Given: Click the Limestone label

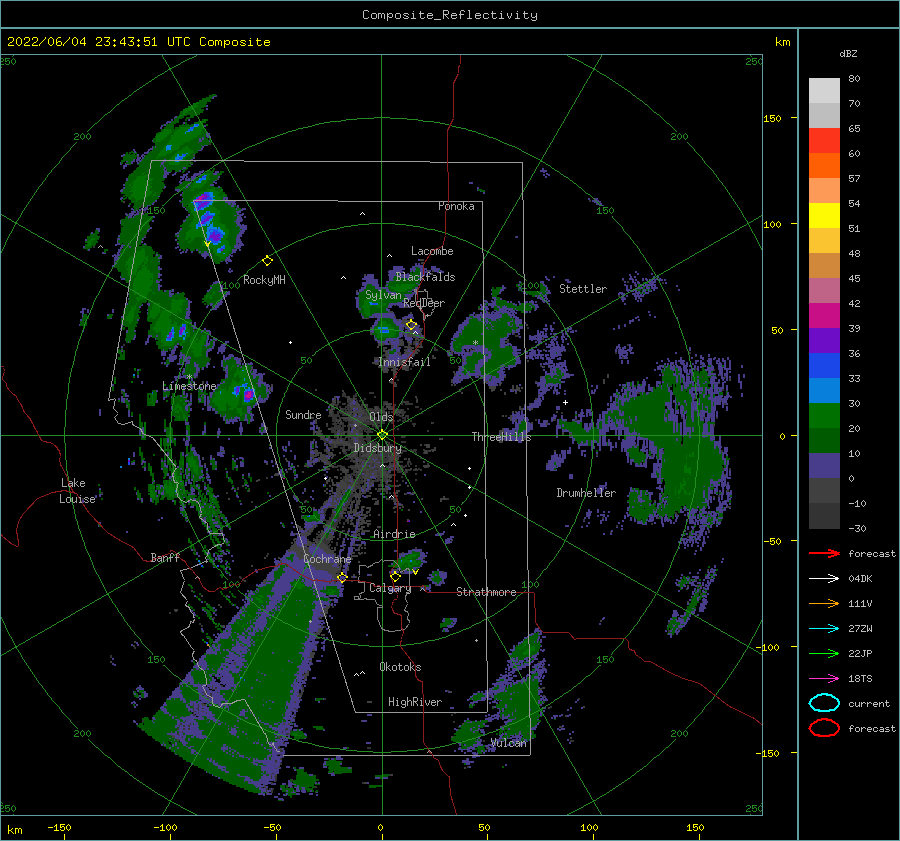Looking at the screenshot, I should coord(189,386).
